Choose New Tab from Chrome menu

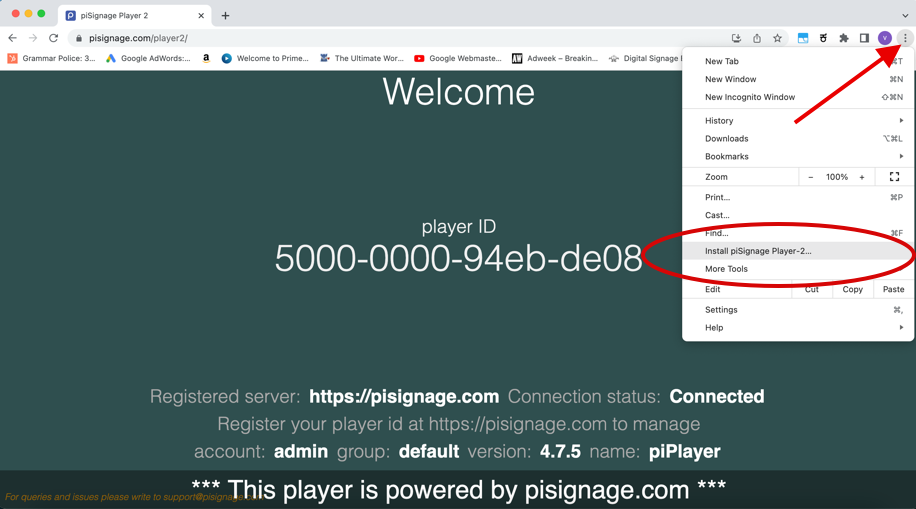798,61
